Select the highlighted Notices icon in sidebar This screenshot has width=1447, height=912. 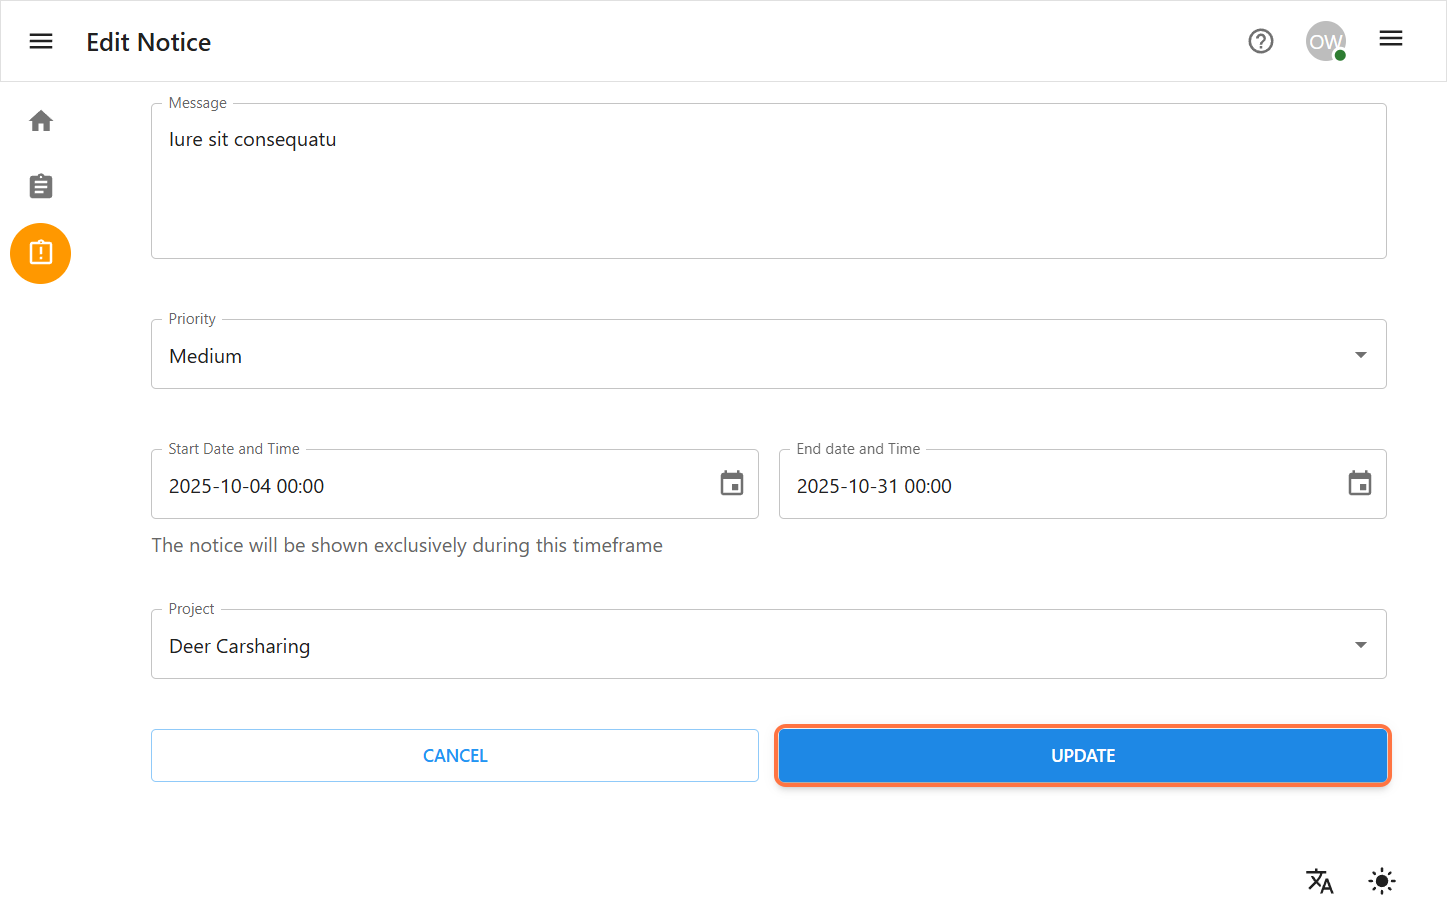pyautogui.click(x=40, y=253)
